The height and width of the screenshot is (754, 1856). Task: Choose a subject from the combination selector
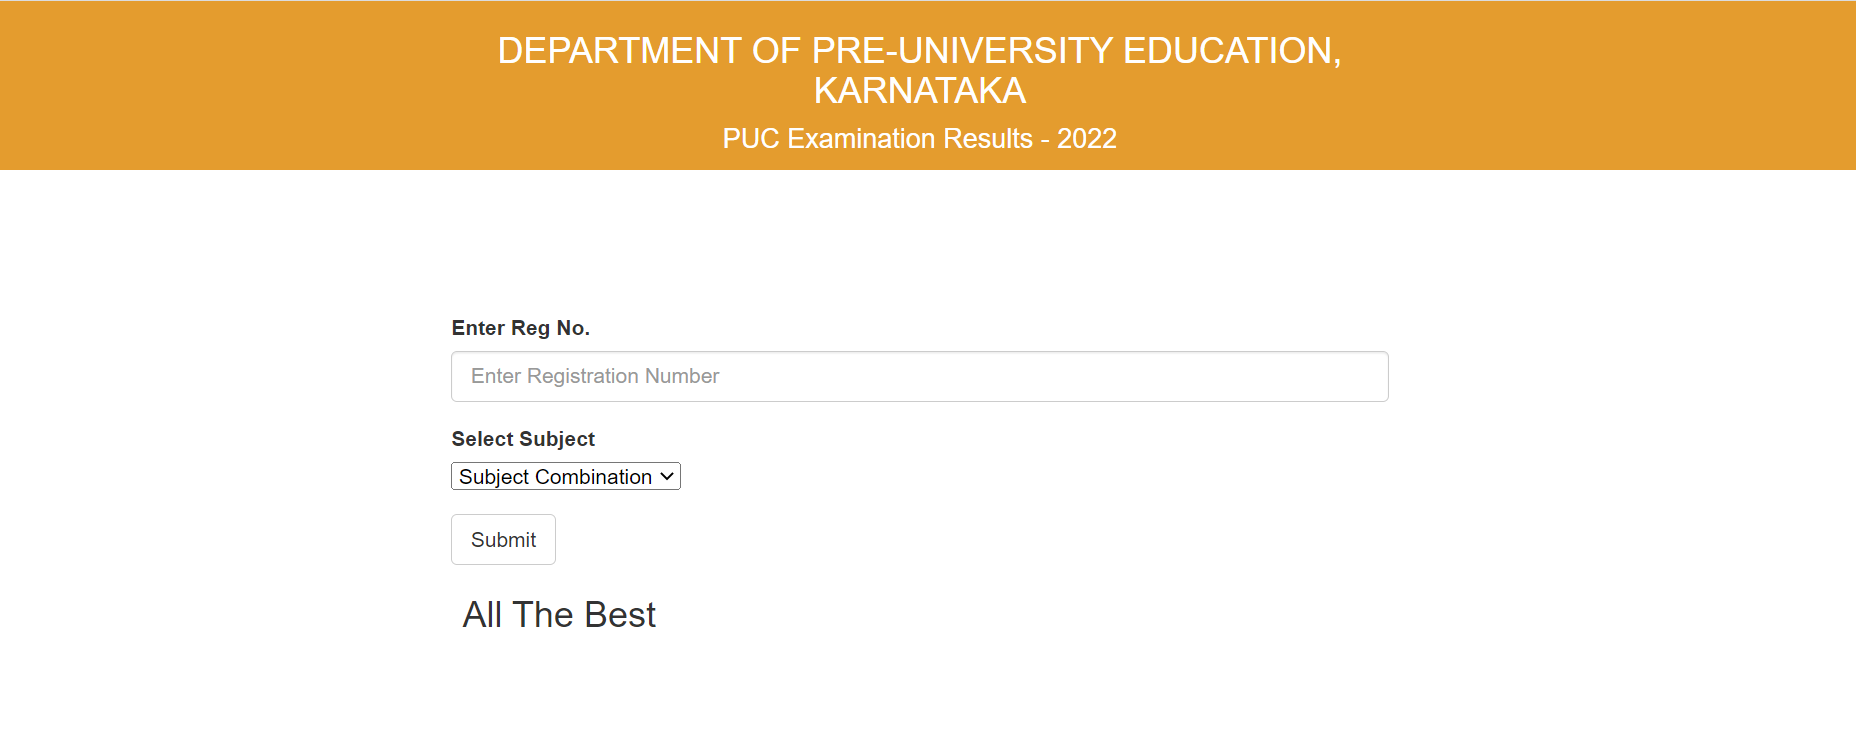[565, 476]
